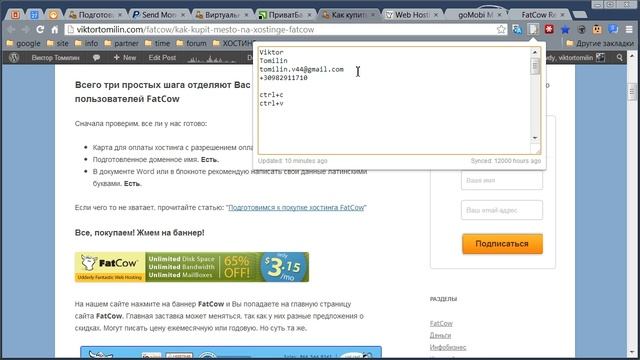Click Edit Post in the admin bar
This screenshot has height=360, width=640.
pos(162,58)
